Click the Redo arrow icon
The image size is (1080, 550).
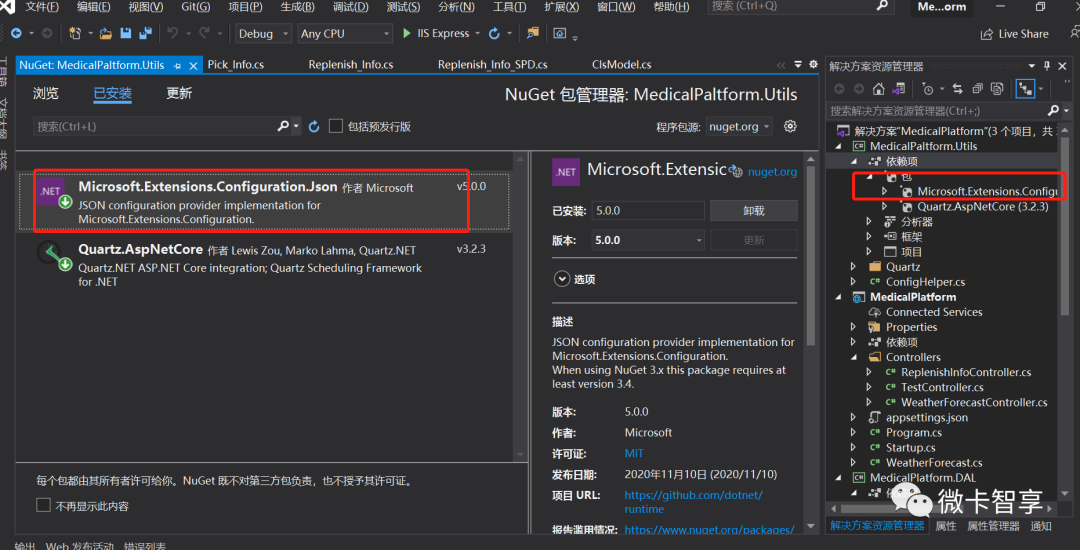pyautogui.click(x=205, y=33)
